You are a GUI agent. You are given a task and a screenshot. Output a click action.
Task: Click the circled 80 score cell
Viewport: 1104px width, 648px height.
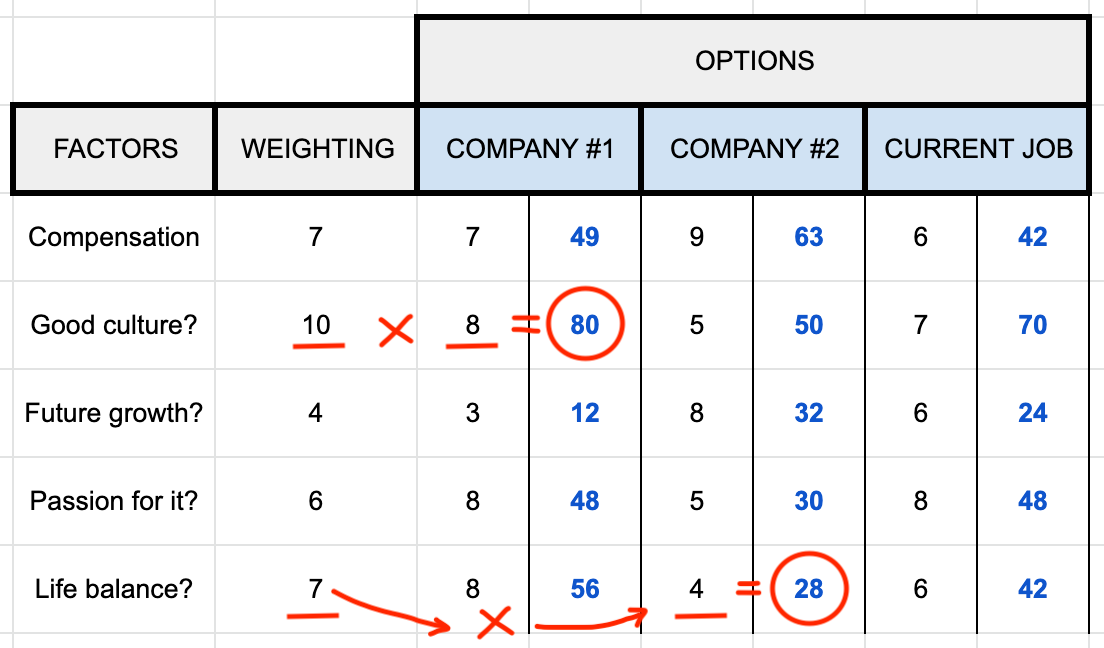tap(584, 325)
